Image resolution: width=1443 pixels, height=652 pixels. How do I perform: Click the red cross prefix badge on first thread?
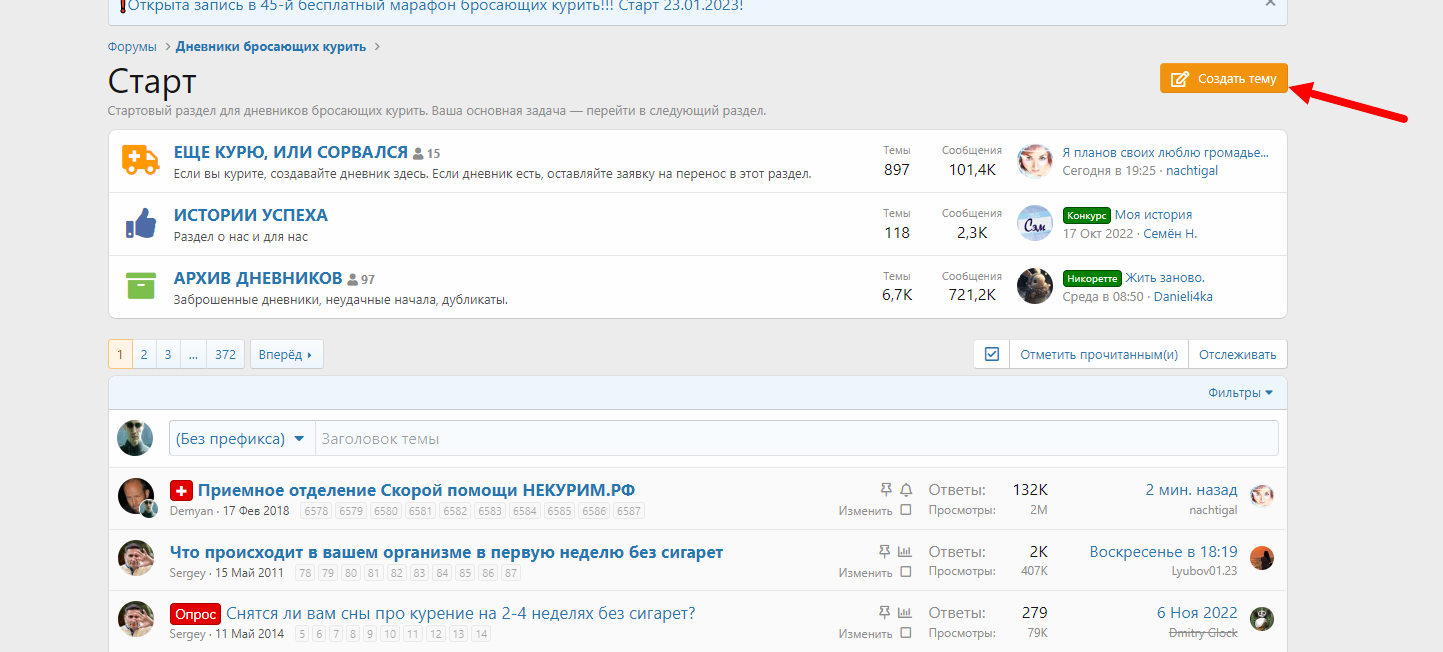[x=181, y=490]
